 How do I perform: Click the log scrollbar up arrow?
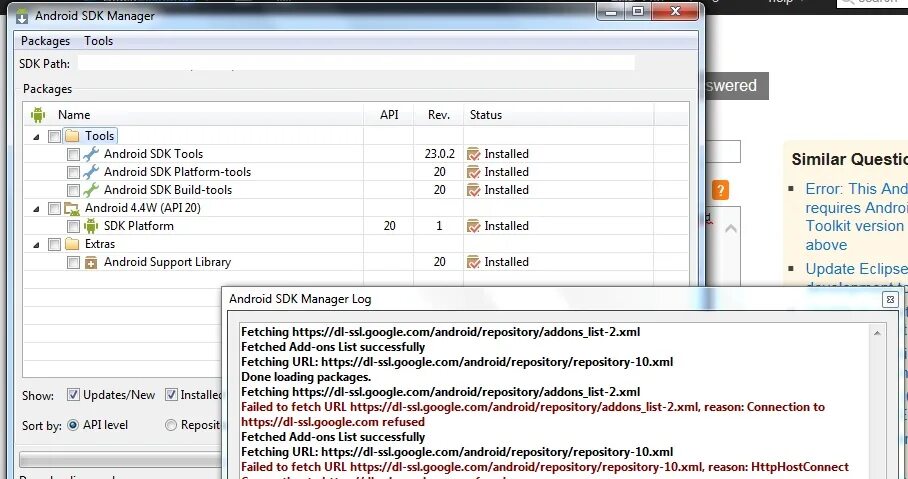(x=877, y=333)
